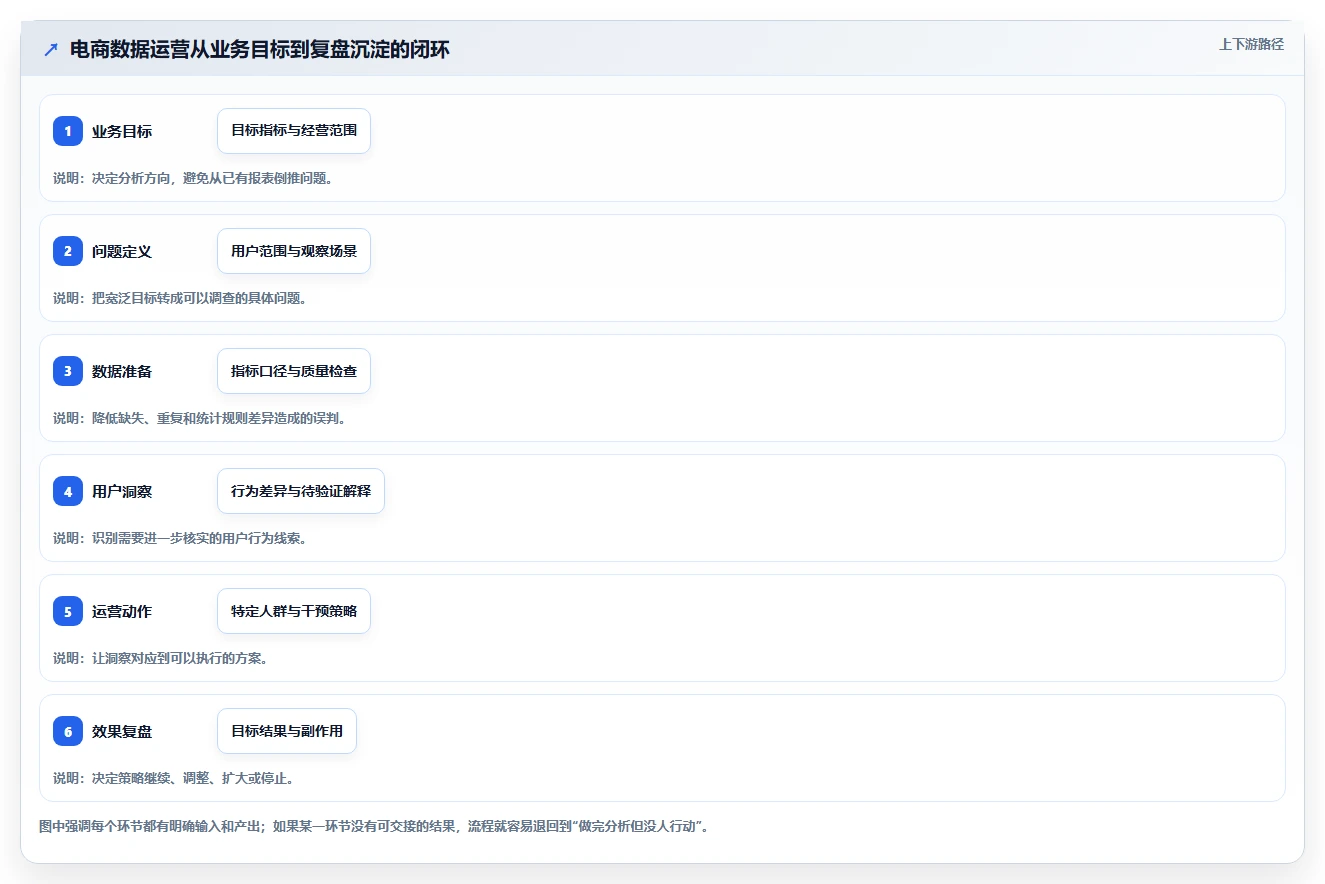Select the 特定人群与干预策略 chip
Image resolution: width=1325 pixels, height=884 pixels.
pyautogui.click(x=294, y=611)
